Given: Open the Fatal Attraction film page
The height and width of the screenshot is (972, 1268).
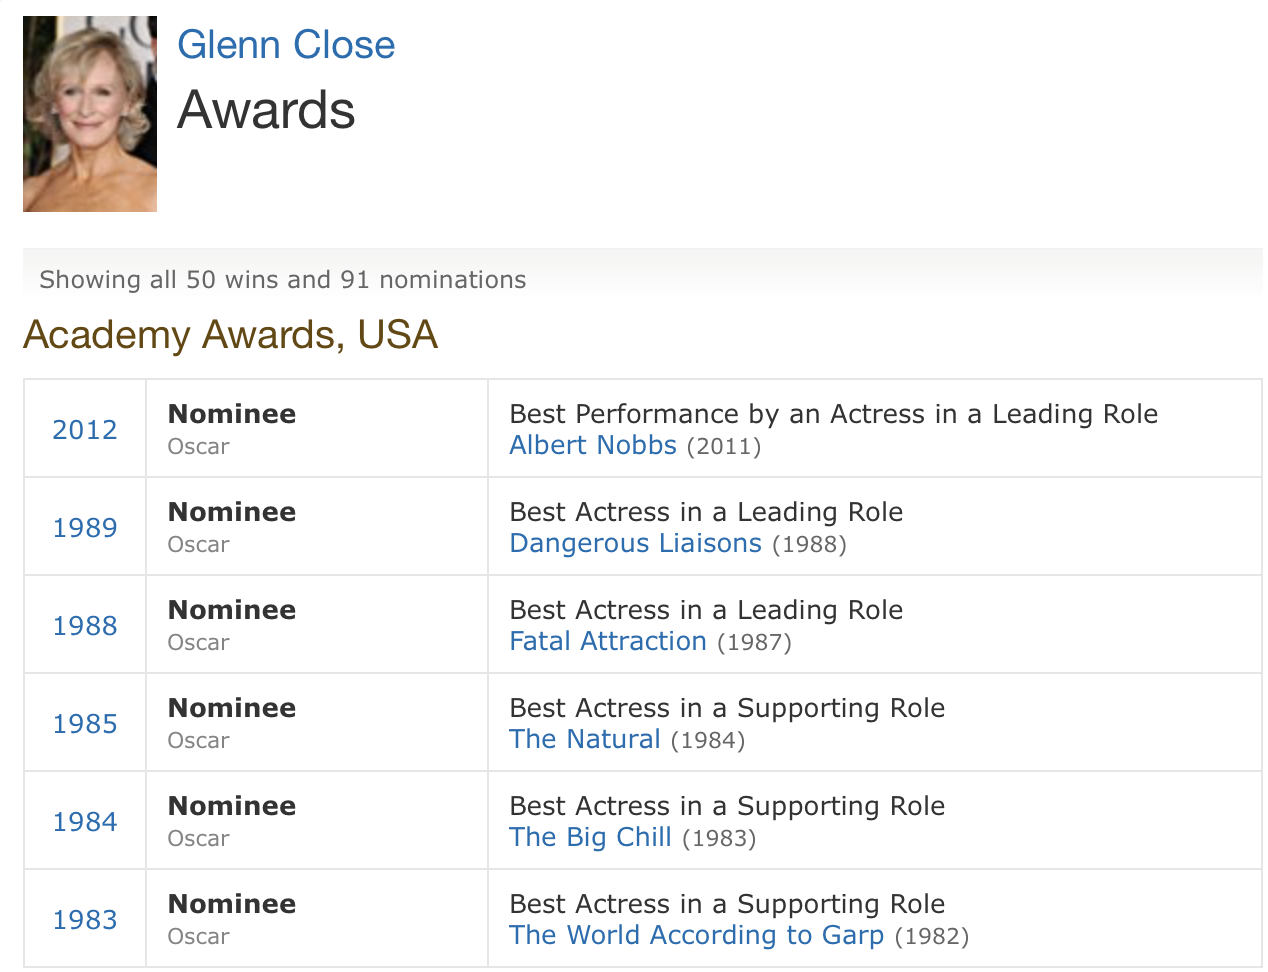Looking at the screenshot, I should 608,642.
